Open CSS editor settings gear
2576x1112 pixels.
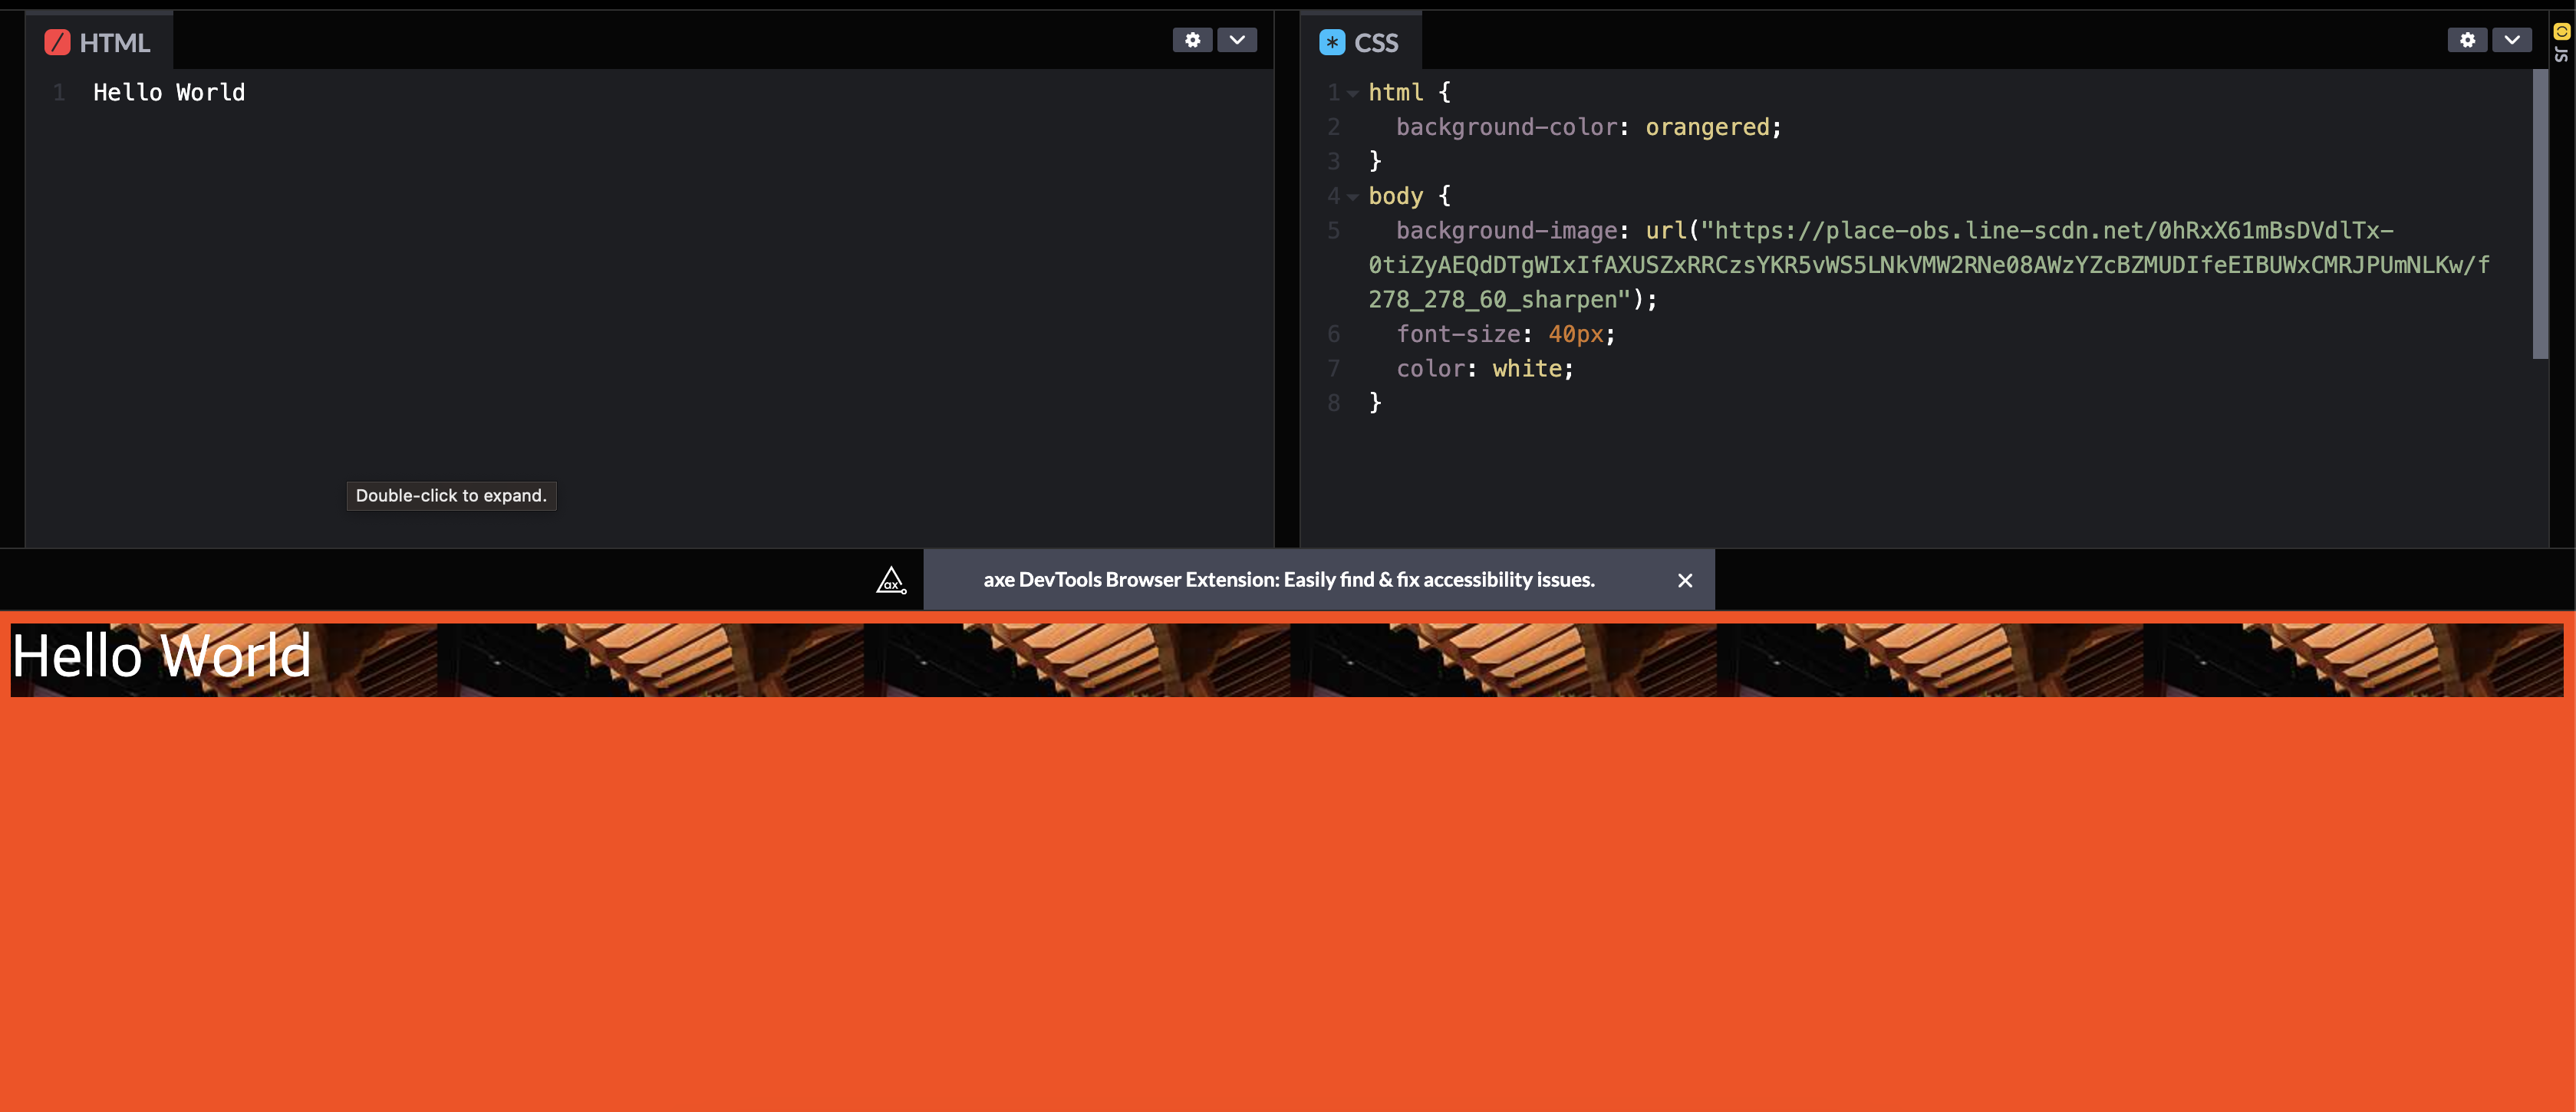[x=2467, y=40]
